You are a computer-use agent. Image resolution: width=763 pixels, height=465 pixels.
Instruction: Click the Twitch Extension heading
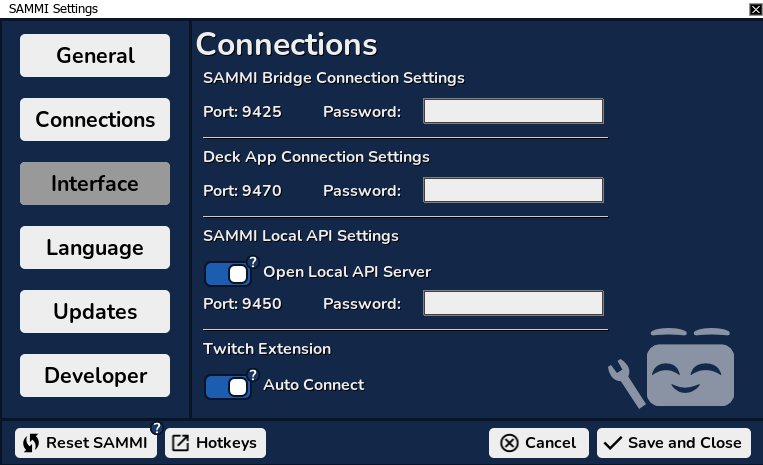267,349
